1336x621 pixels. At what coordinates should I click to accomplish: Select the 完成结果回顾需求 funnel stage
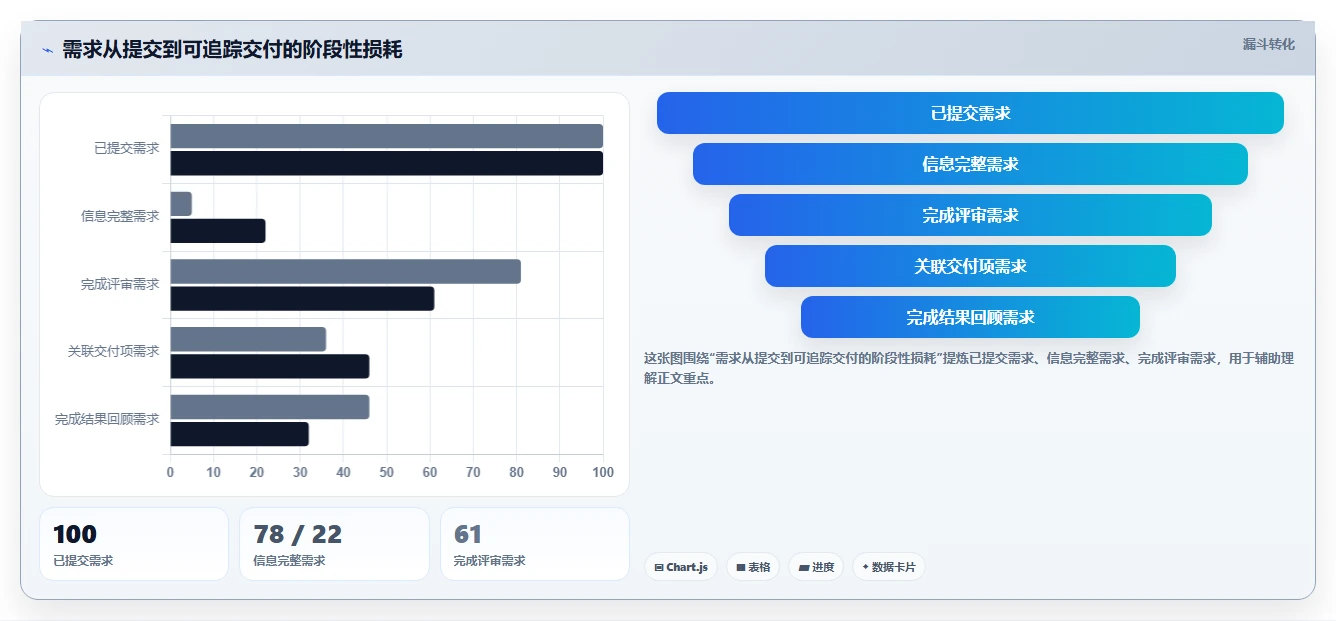(970, 317)
